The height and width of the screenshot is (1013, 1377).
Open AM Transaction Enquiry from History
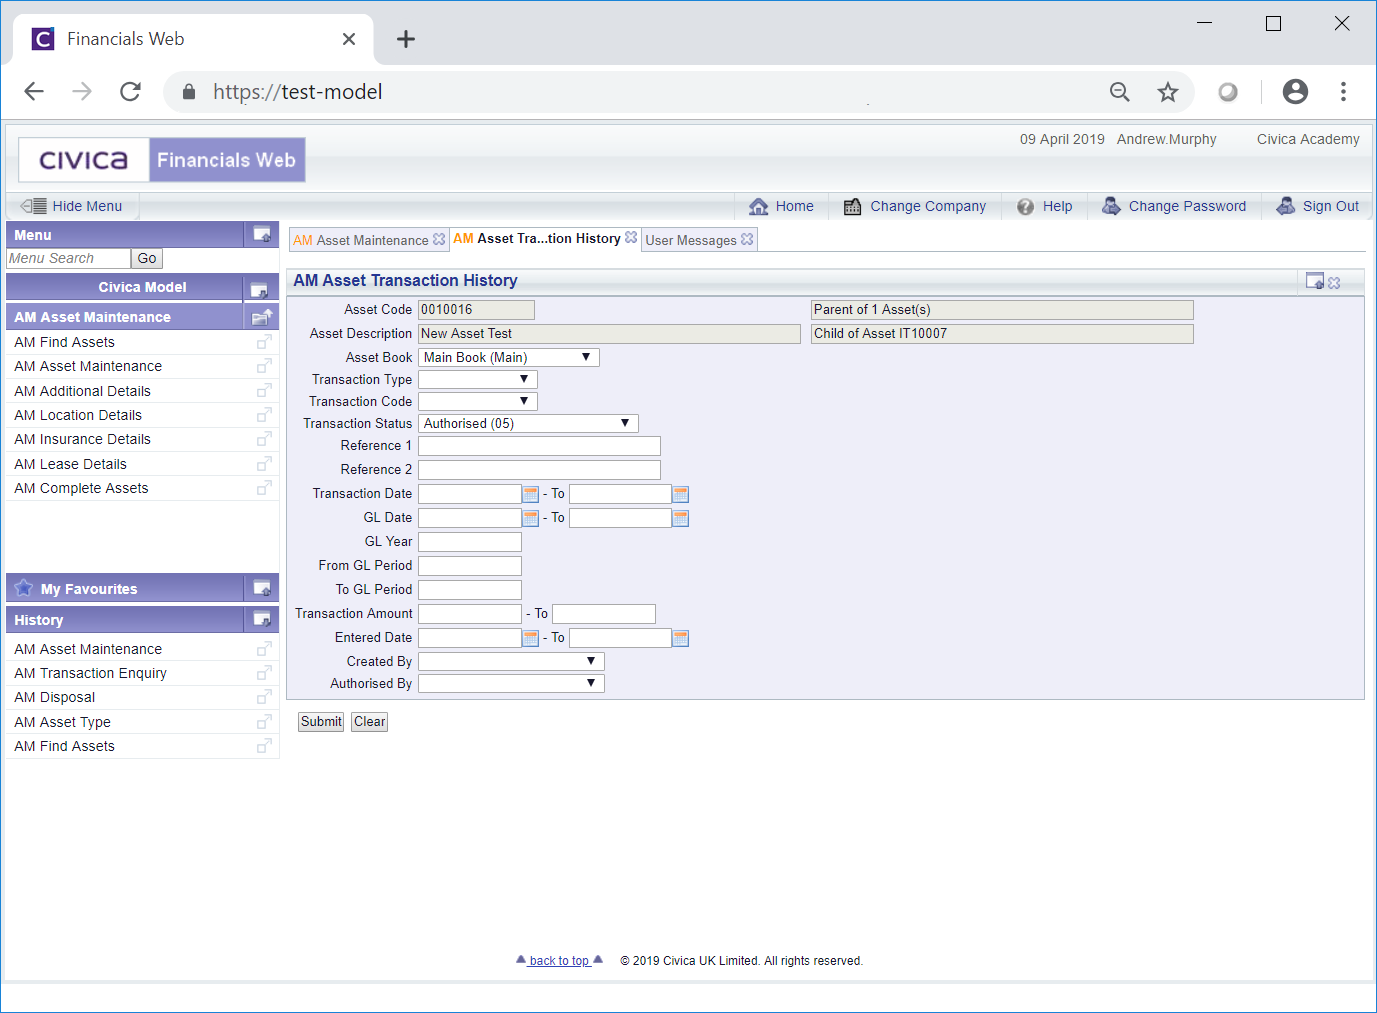[x=91, y=673]
